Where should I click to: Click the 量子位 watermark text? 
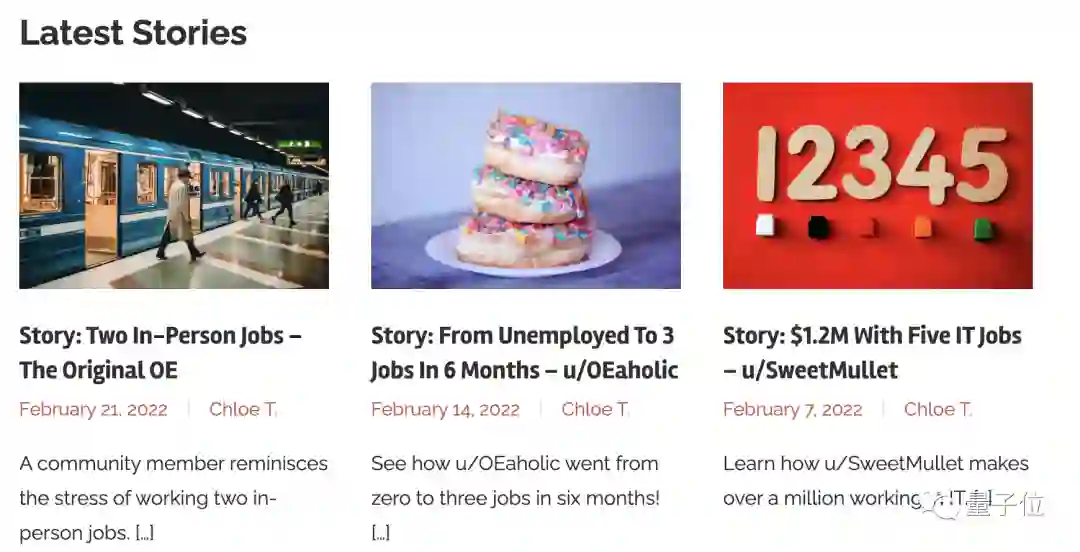pos(1005,505)
